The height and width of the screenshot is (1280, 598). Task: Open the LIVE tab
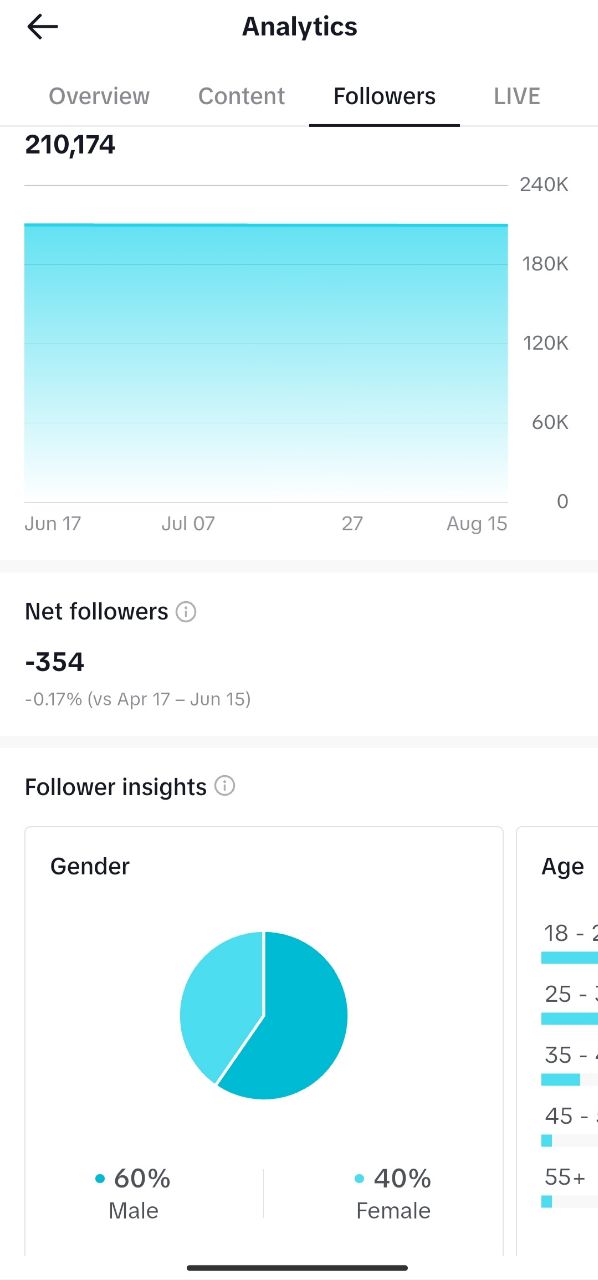coord(517,96)
